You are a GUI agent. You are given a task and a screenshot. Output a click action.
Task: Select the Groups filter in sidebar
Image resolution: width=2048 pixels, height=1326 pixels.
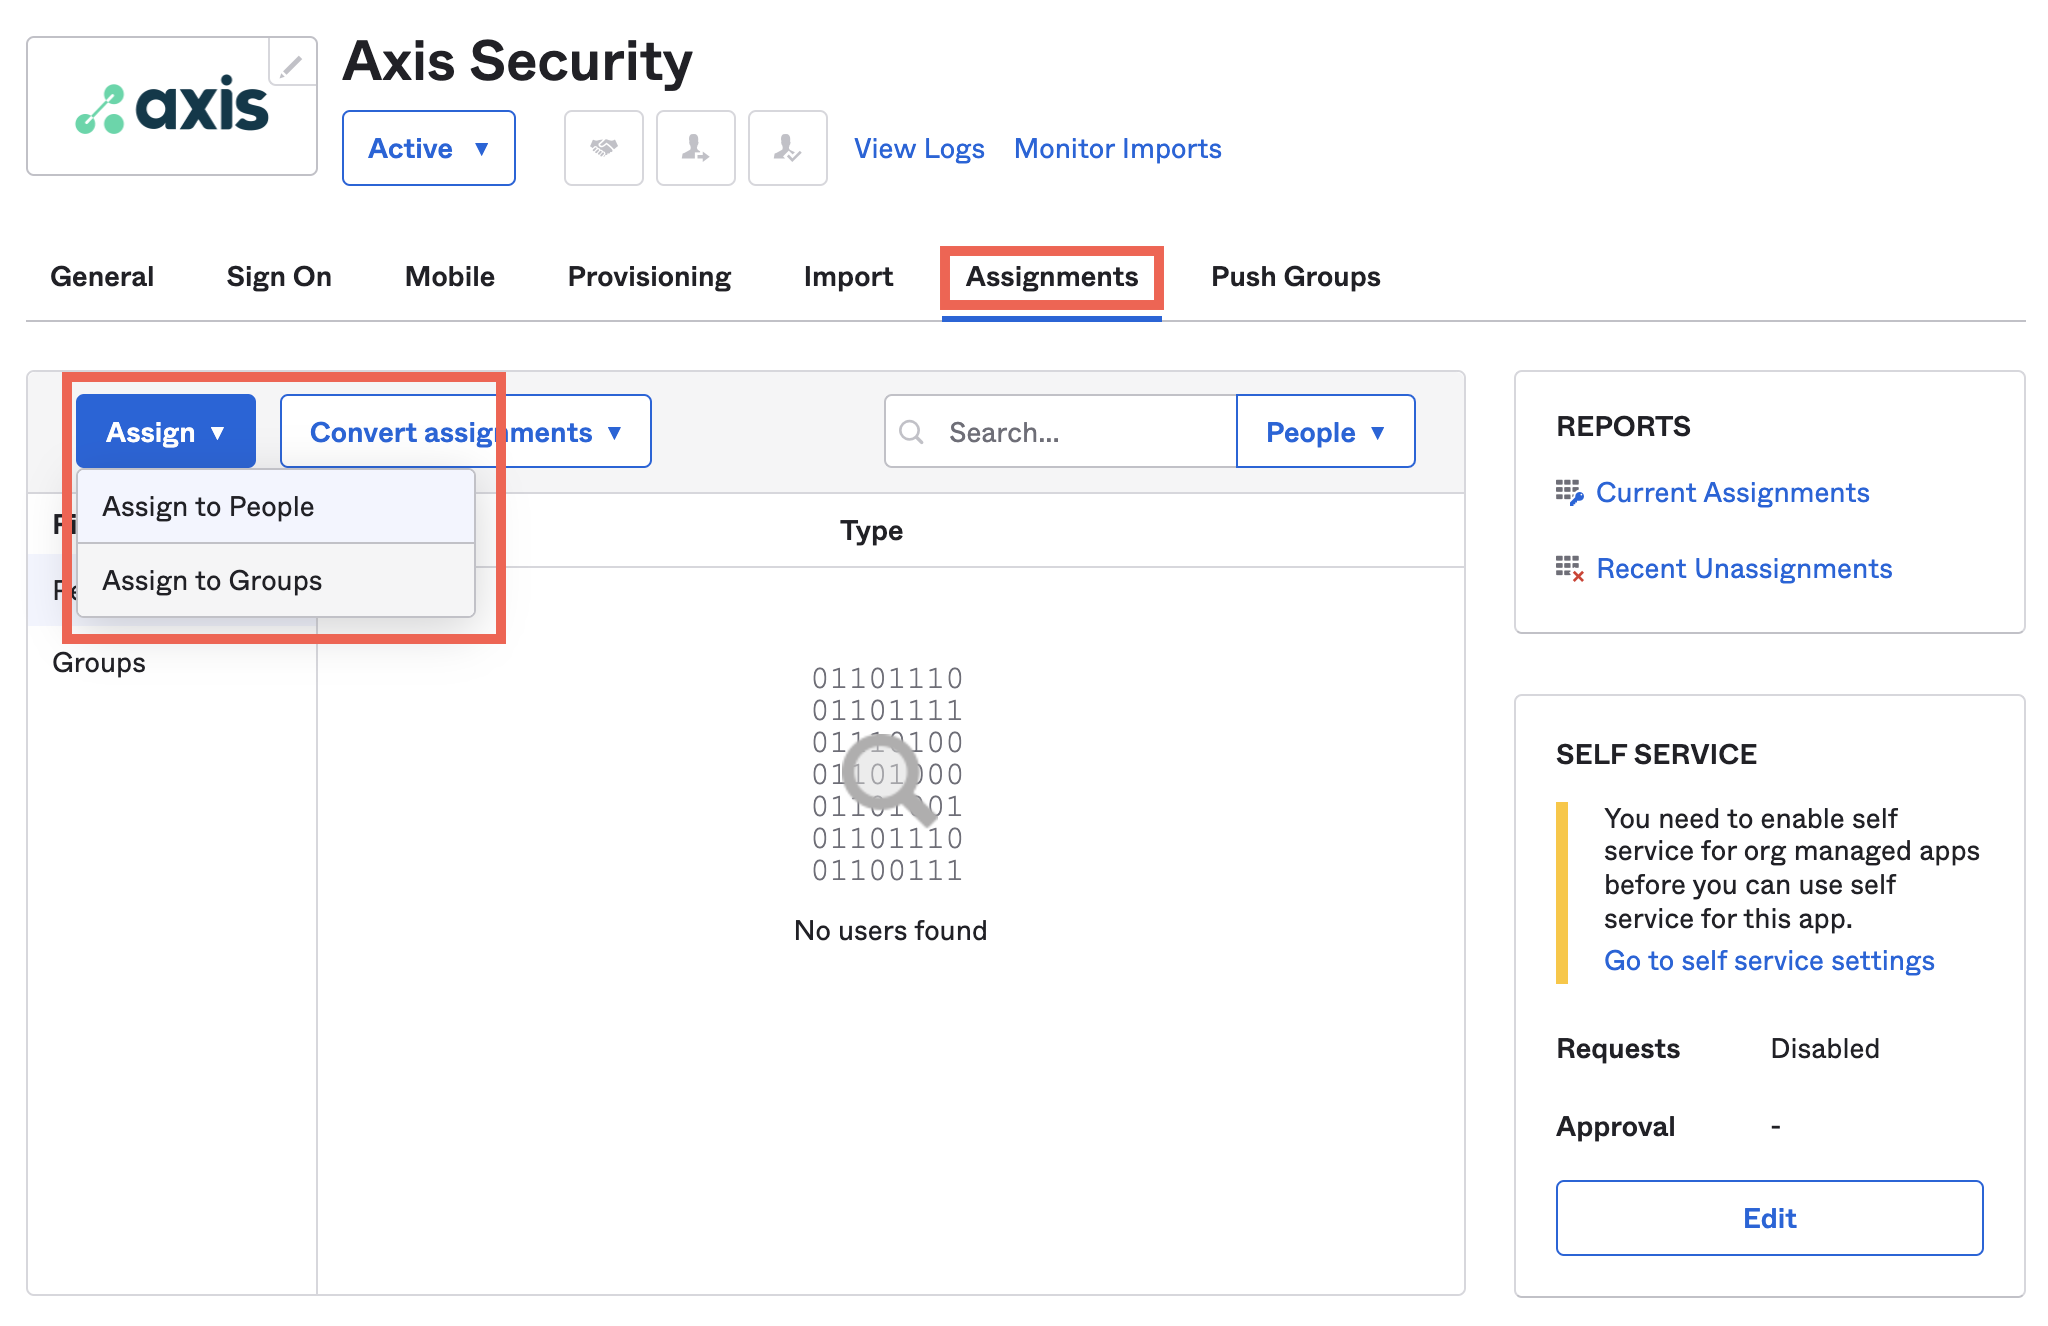pos(99,662)
